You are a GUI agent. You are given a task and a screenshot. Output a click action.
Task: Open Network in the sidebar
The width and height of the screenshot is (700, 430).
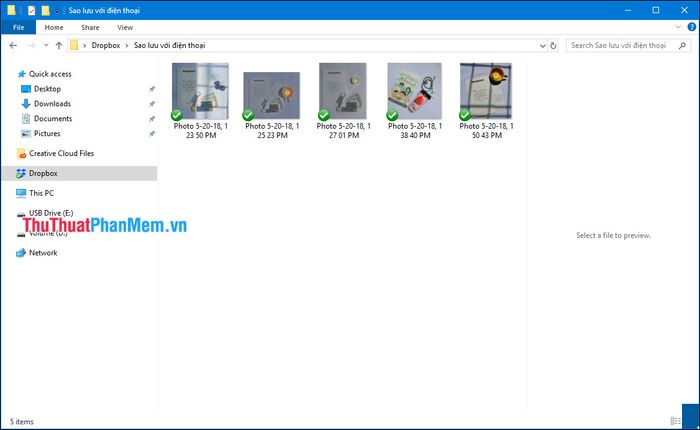[x=43, y=253]
